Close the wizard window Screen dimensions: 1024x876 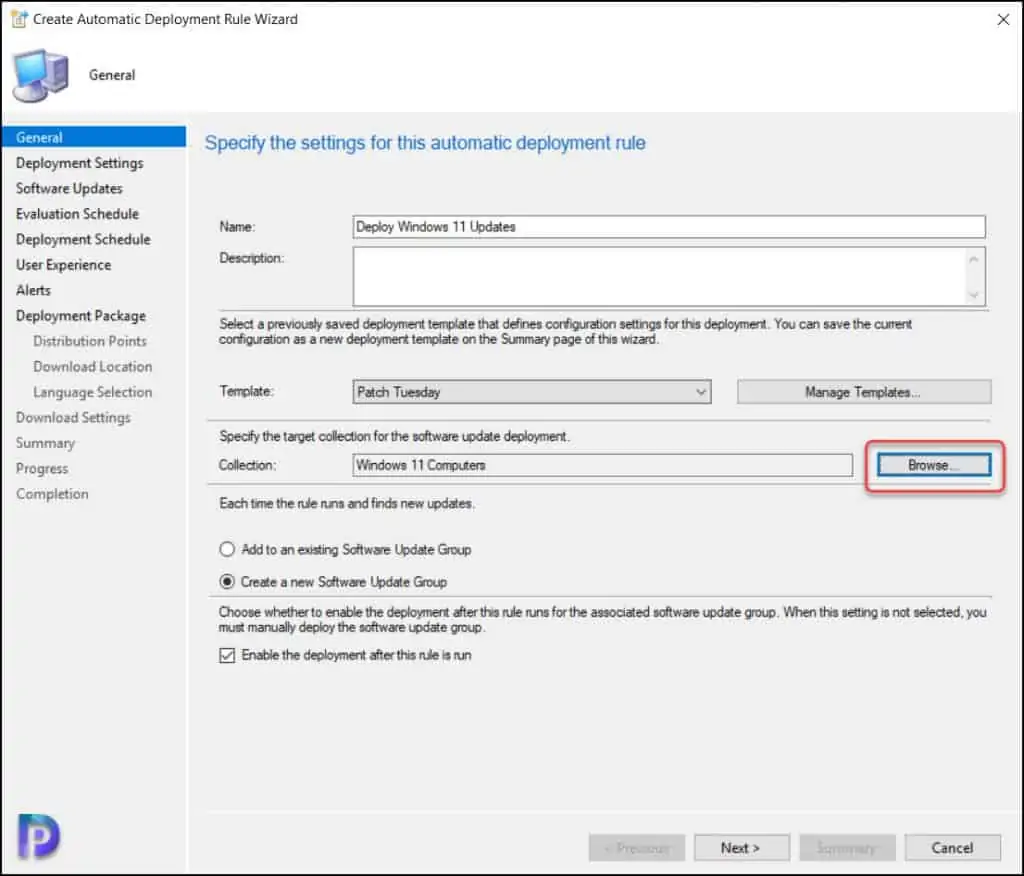[1003, 19]
